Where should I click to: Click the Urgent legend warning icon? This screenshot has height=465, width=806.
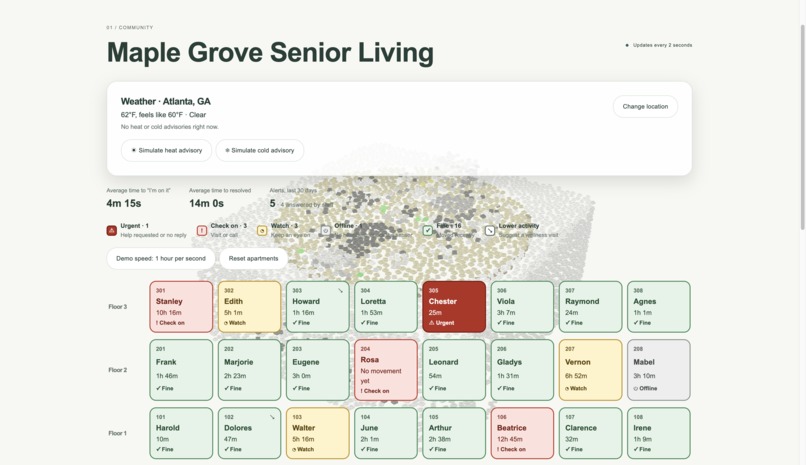(112, 231)
